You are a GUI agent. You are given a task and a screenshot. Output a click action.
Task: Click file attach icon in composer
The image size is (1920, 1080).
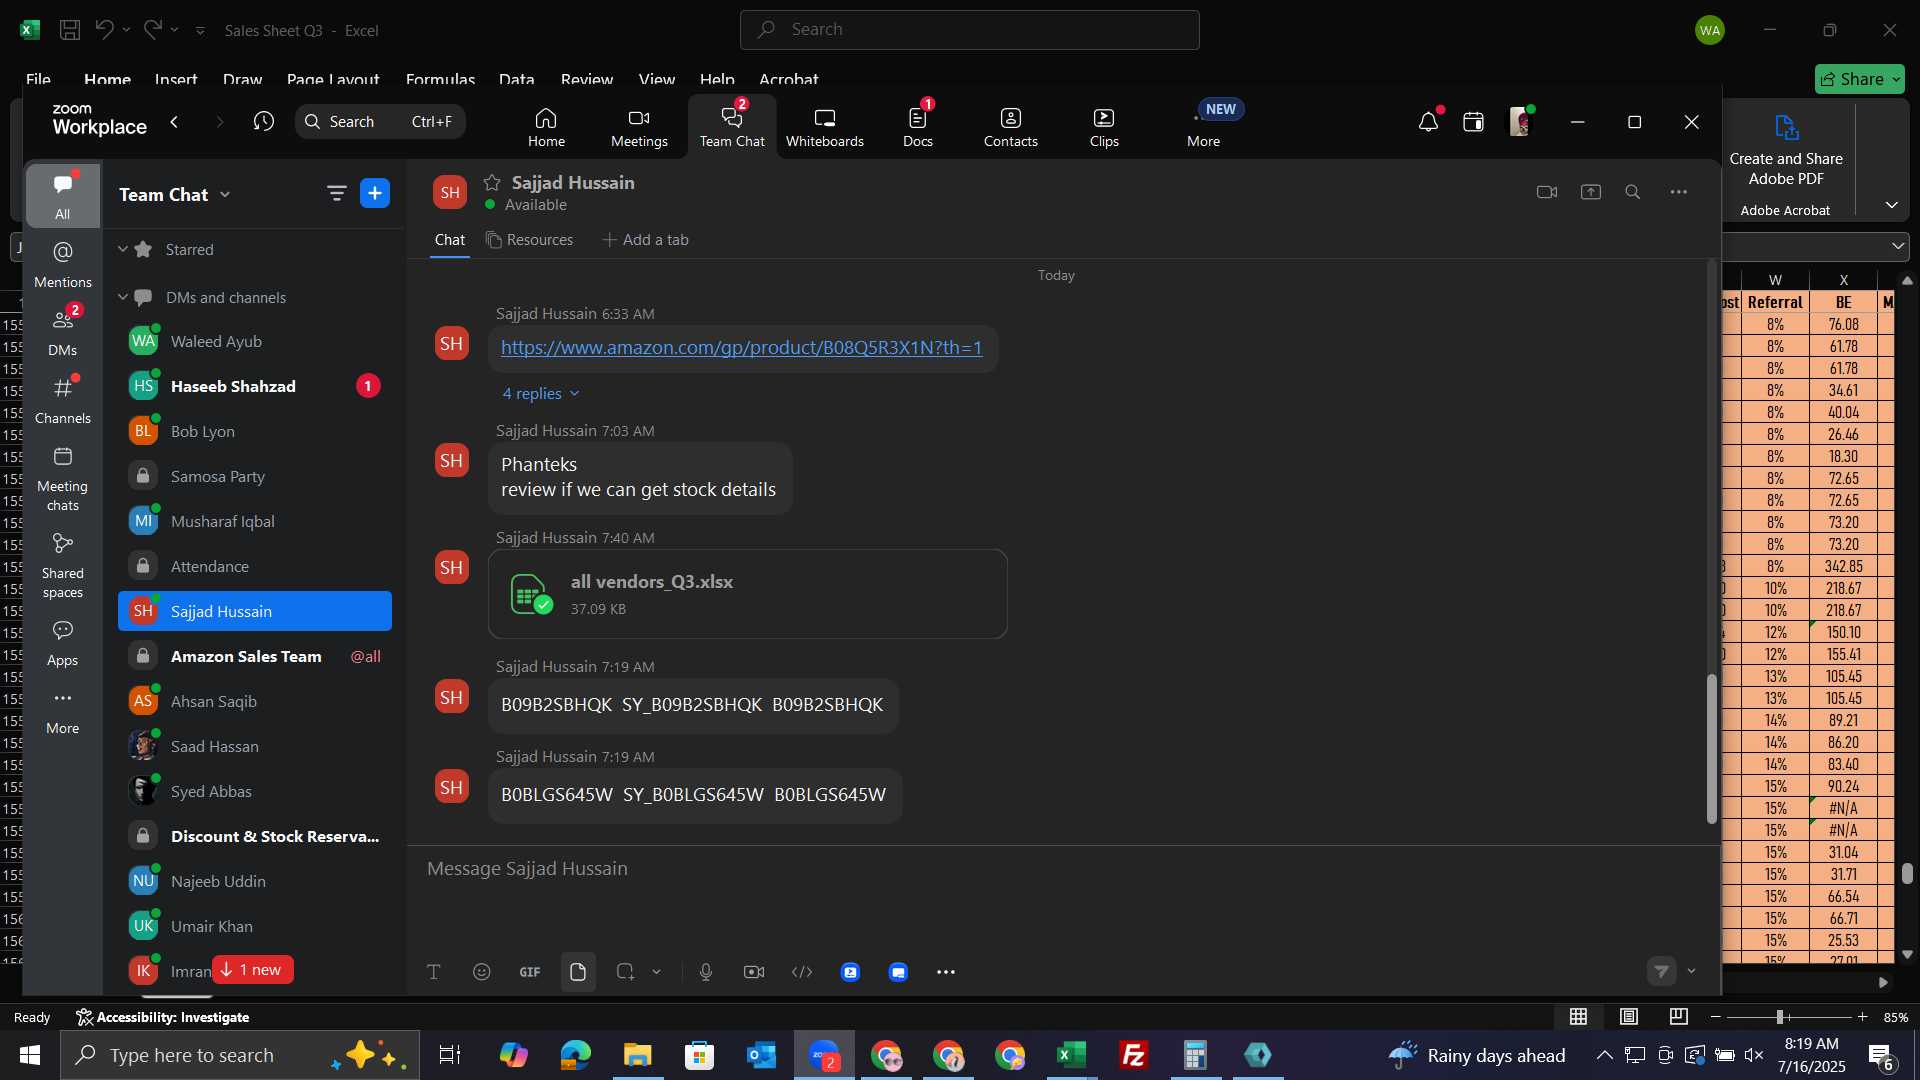click(578, 972)
